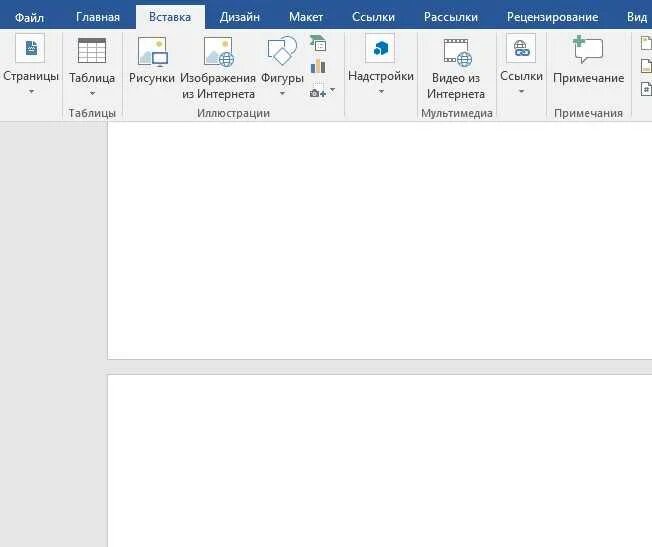This screenshot has width=652, height=547.
Task: Click the header page icon
Action: coord(647,42)
